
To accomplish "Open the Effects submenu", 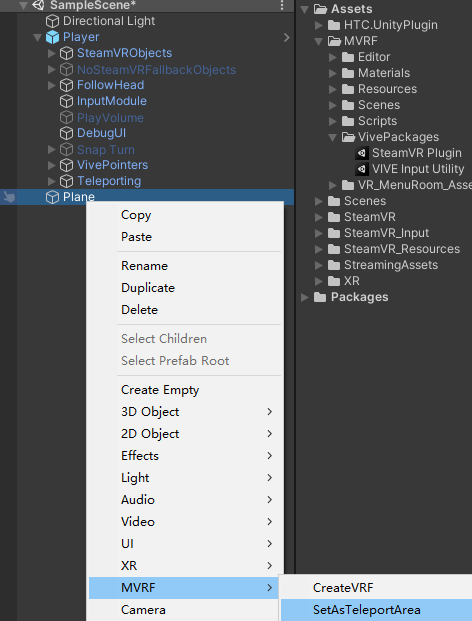I will [186, 456].
